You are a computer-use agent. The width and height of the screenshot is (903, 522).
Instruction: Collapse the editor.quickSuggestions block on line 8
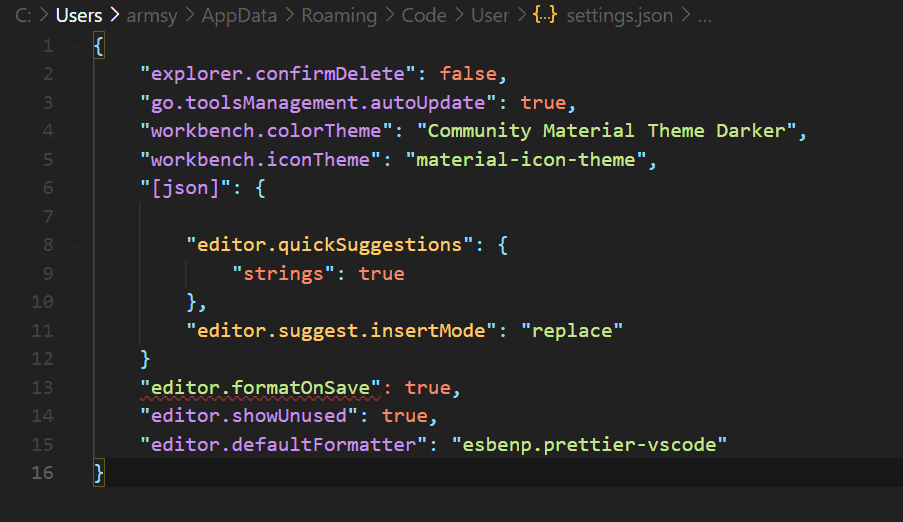[x=76, y=244]
